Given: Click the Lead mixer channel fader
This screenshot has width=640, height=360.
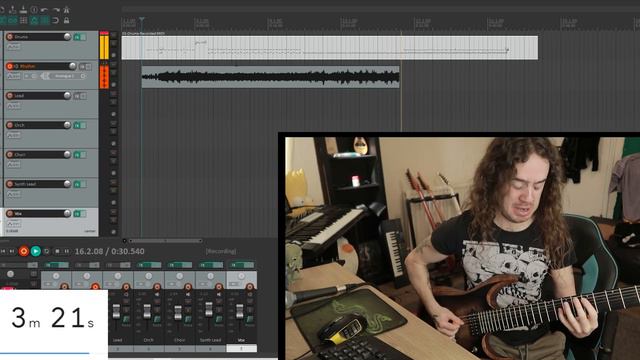Looking at the screenshot, I should 116,311.
